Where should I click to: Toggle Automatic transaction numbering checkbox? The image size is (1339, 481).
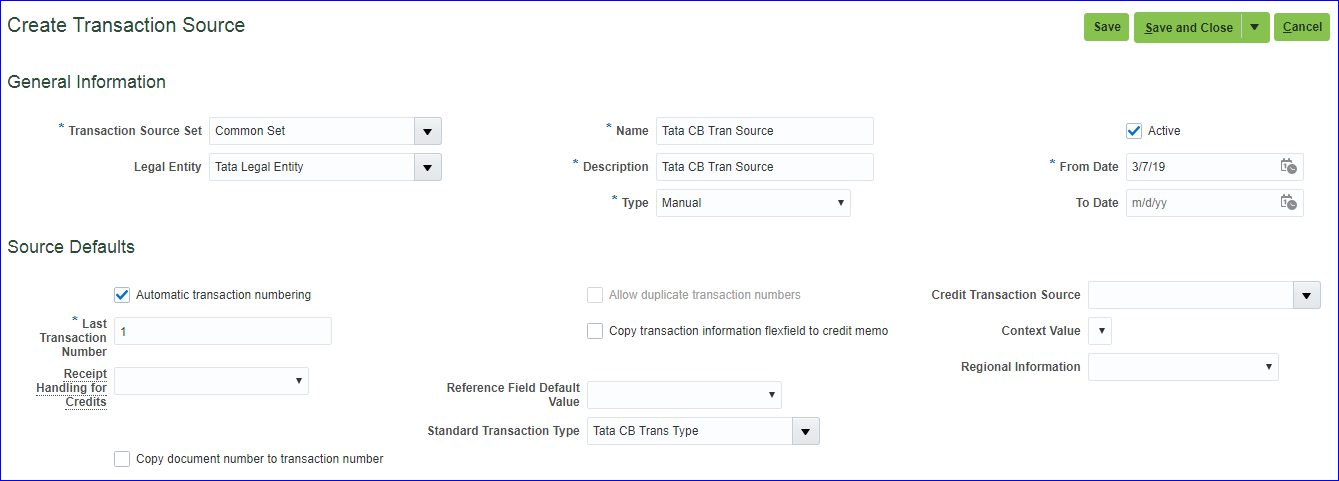click(122, 295)
